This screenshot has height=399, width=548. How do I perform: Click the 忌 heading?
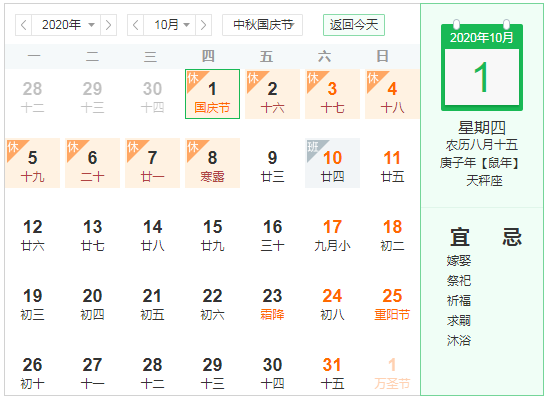512,237
